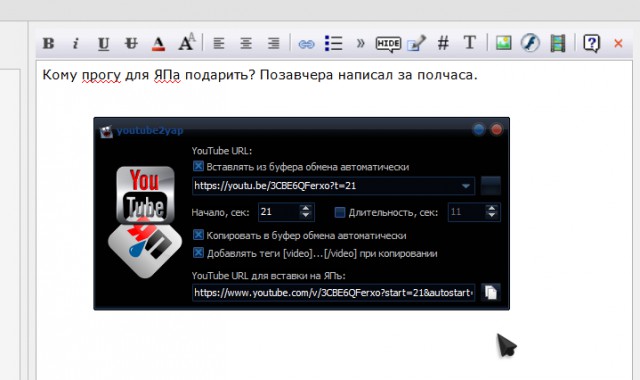Viewport: 640px width, 380px height.
Task: Click the "Начало, сек:" label
Action: (x=220, y=213)
